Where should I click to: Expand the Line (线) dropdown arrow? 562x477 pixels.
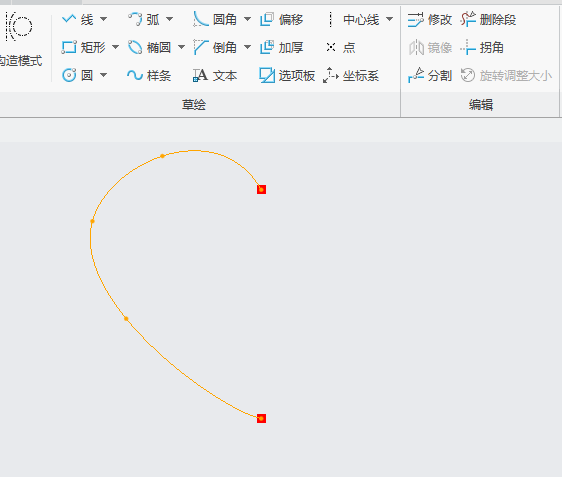tap(104, 19)
